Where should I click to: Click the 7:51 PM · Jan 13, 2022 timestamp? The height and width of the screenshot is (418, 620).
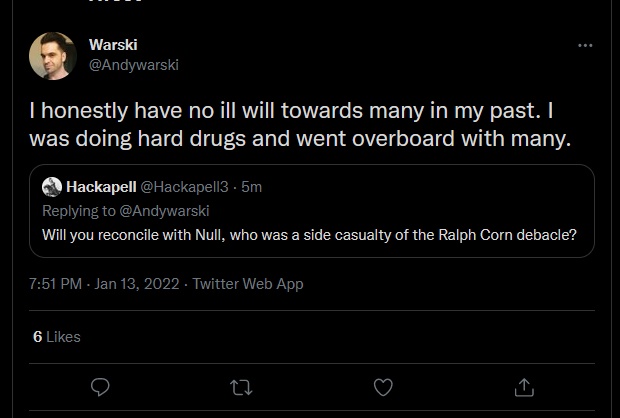point(104,284)
